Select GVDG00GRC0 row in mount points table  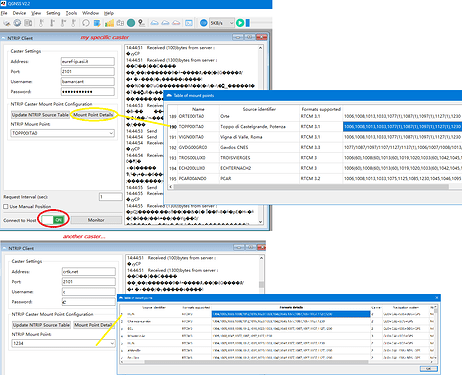pyautogui.click(x=315, y=147)
